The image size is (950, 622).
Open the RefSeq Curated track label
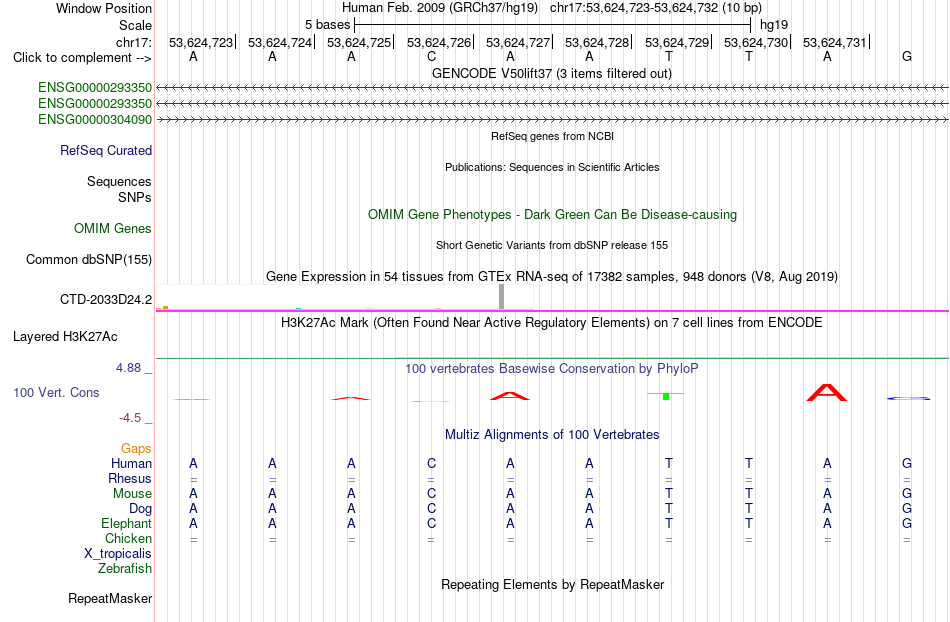point(106,150)
